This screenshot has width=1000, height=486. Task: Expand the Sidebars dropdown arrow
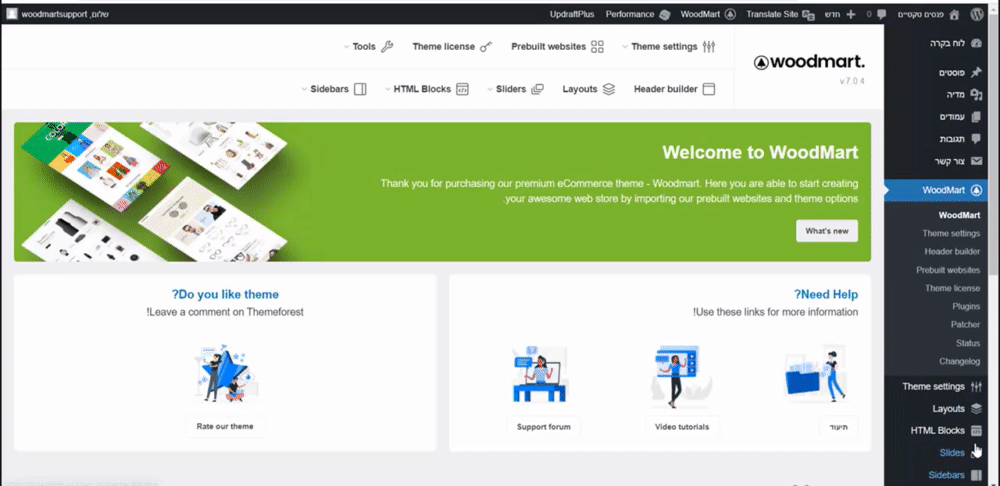click(304, 89)
